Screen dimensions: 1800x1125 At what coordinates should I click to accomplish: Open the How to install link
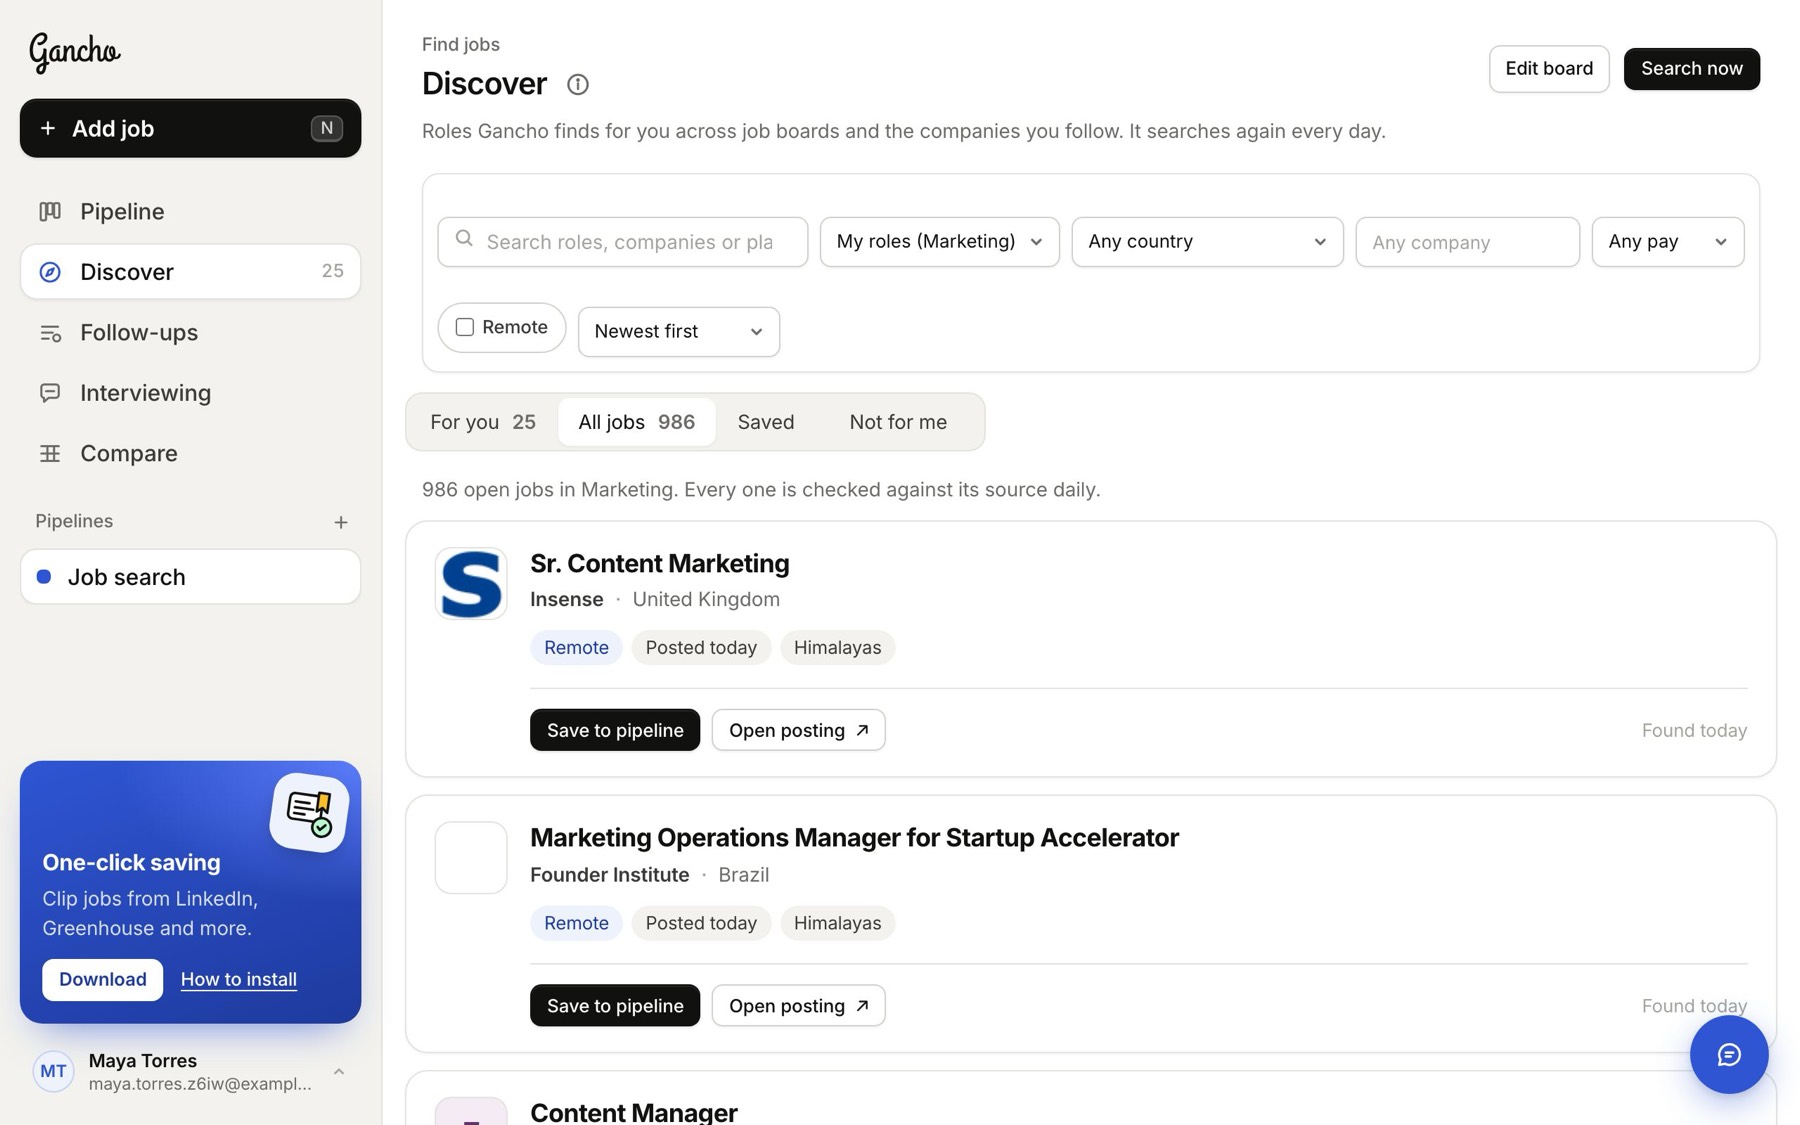239,980
